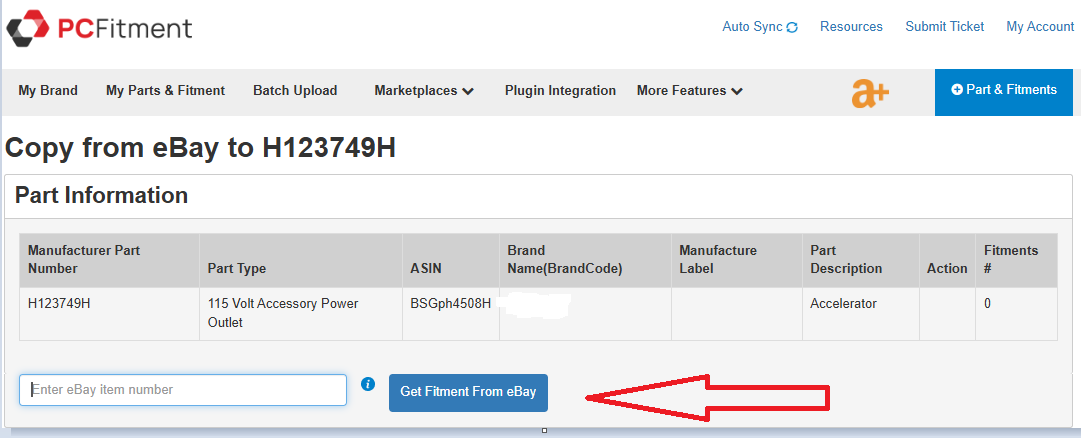This screenshot has height=438, width=1081.
Task: Click the Brand Name(BrandCode) column header
Action: pos(585,260)
